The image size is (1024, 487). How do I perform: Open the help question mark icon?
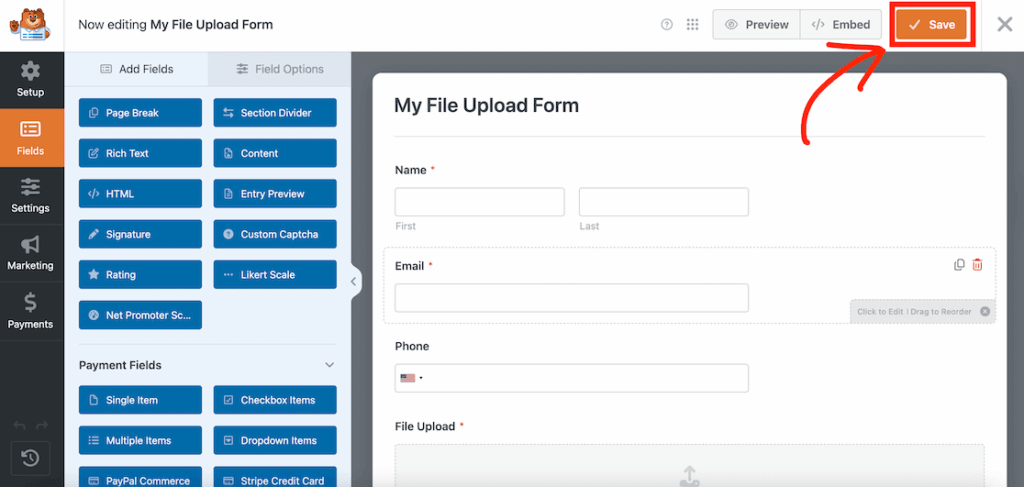pos(667,25)
